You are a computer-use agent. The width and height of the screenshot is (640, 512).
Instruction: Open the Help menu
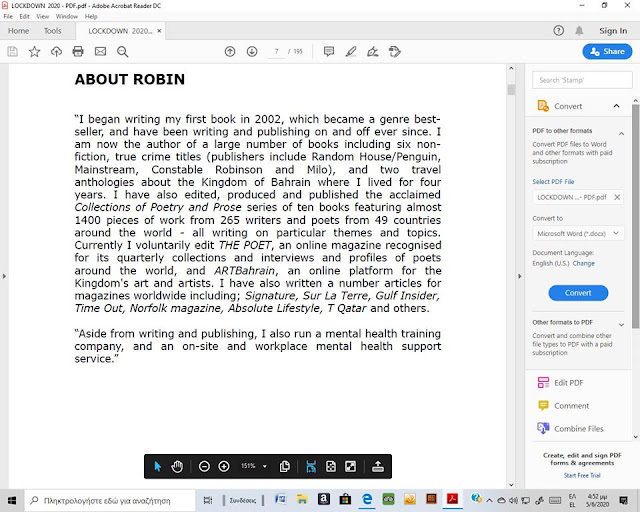pyautogui.click(x=91, y=16)
